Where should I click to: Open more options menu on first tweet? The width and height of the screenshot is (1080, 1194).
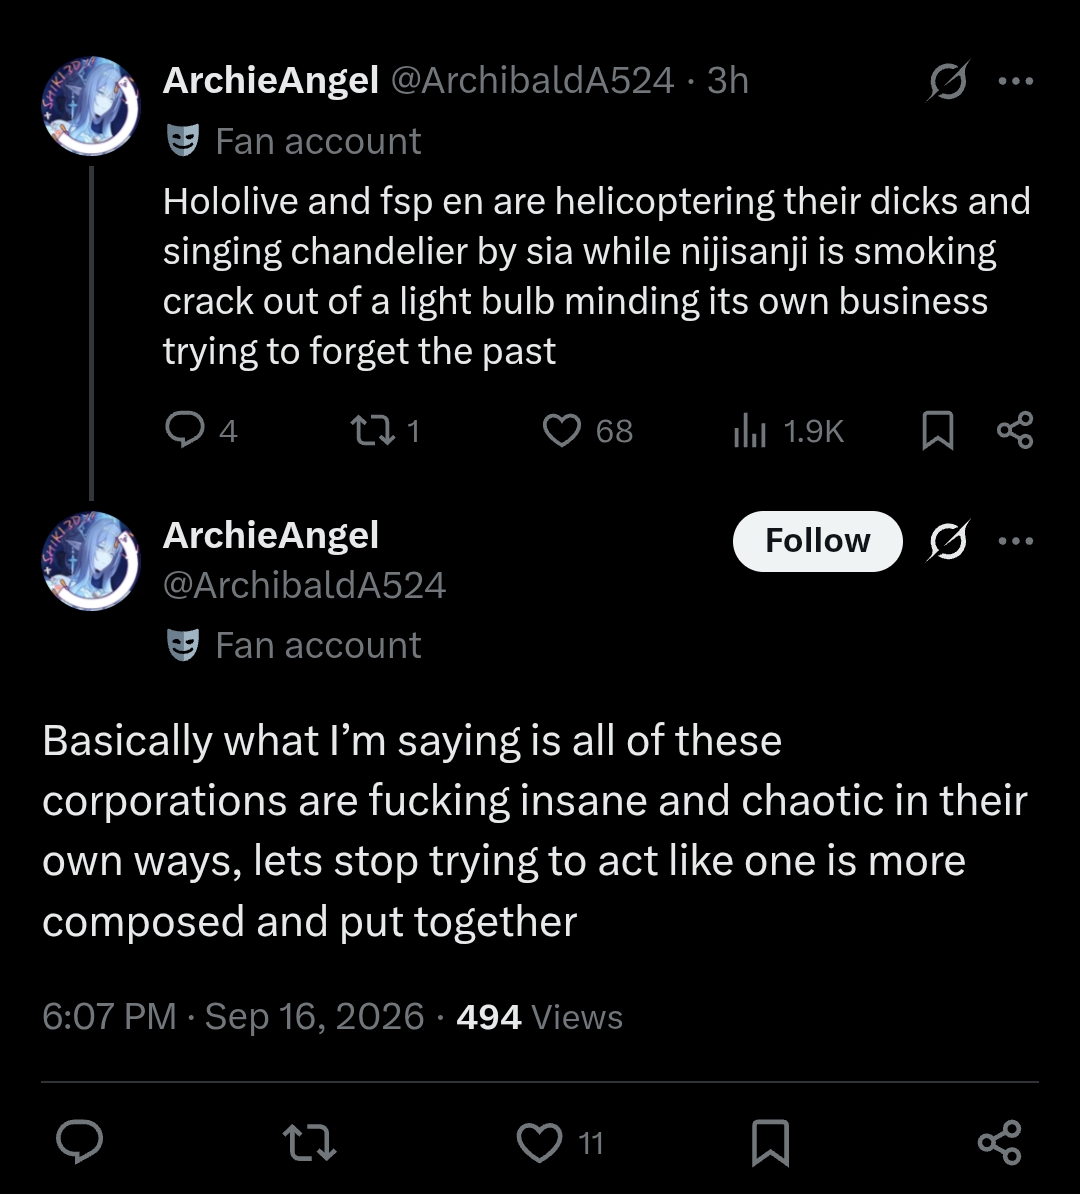point(1016,81)
